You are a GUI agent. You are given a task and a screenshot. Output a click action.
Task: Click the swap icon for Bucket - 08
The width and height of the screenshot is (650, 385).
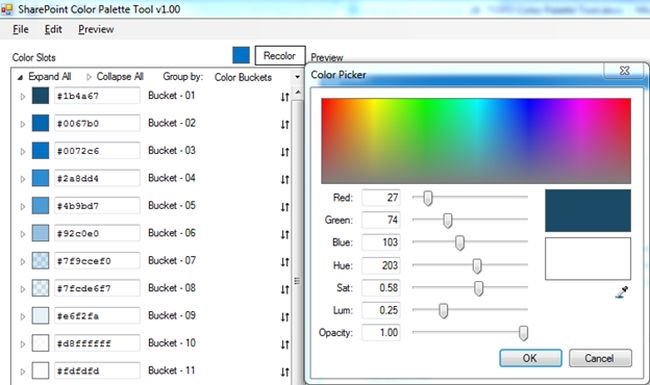[x=285, y=289]
